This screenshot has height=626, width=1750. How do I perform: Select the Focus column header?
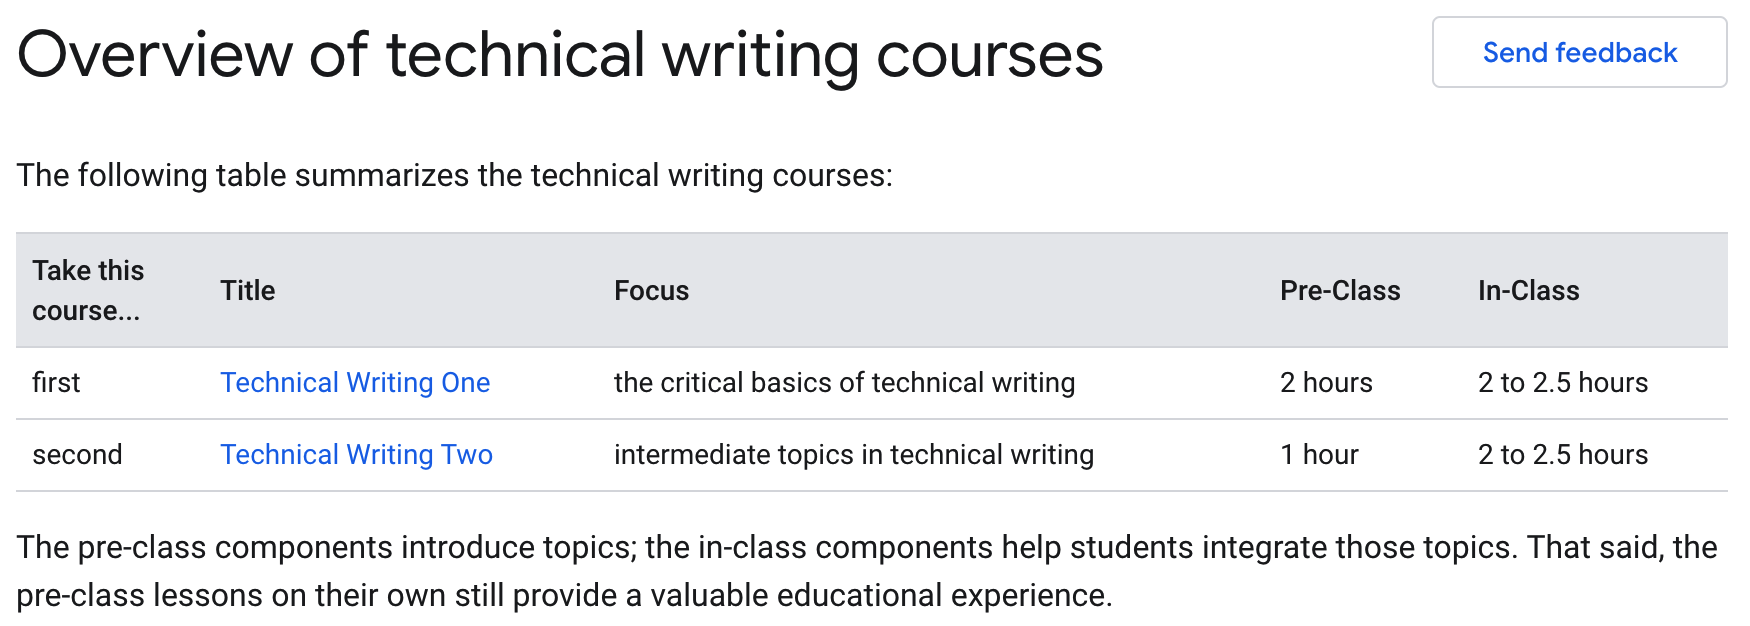651,291
